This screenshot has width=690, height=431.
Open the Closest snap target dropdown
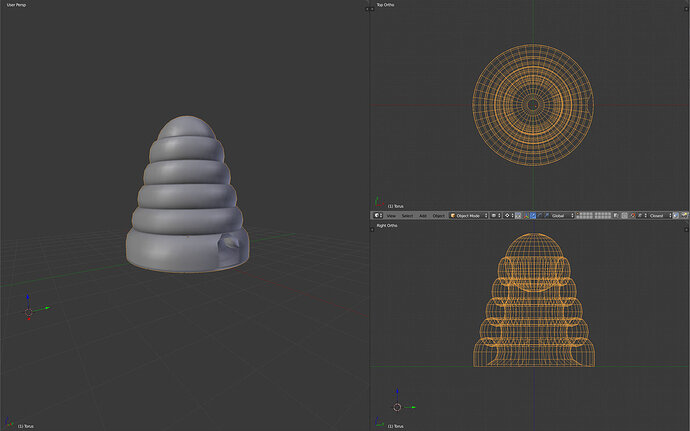point(661,215)
